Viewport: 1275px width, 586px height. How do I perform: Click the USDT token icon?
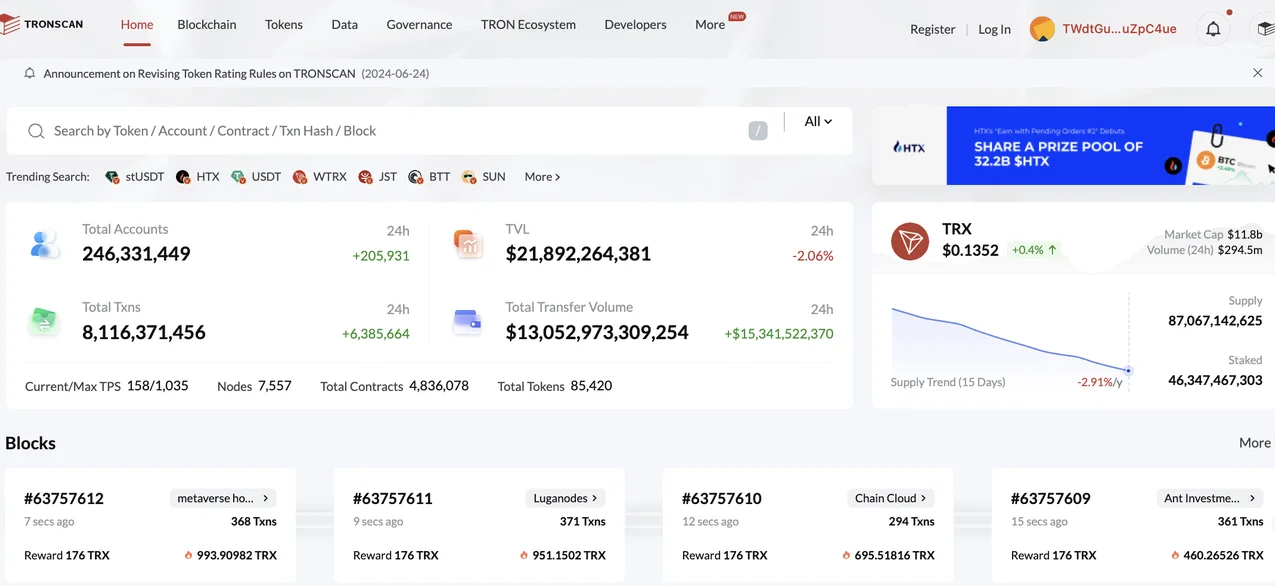coord(238,177)
